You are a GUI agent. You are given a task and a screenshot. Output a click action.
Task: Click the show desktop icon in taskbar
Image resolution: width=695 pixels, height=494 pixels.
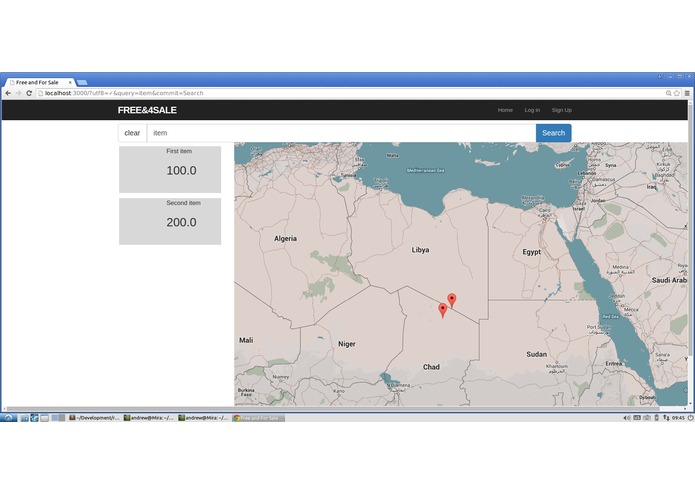click(x=44, y=418)
